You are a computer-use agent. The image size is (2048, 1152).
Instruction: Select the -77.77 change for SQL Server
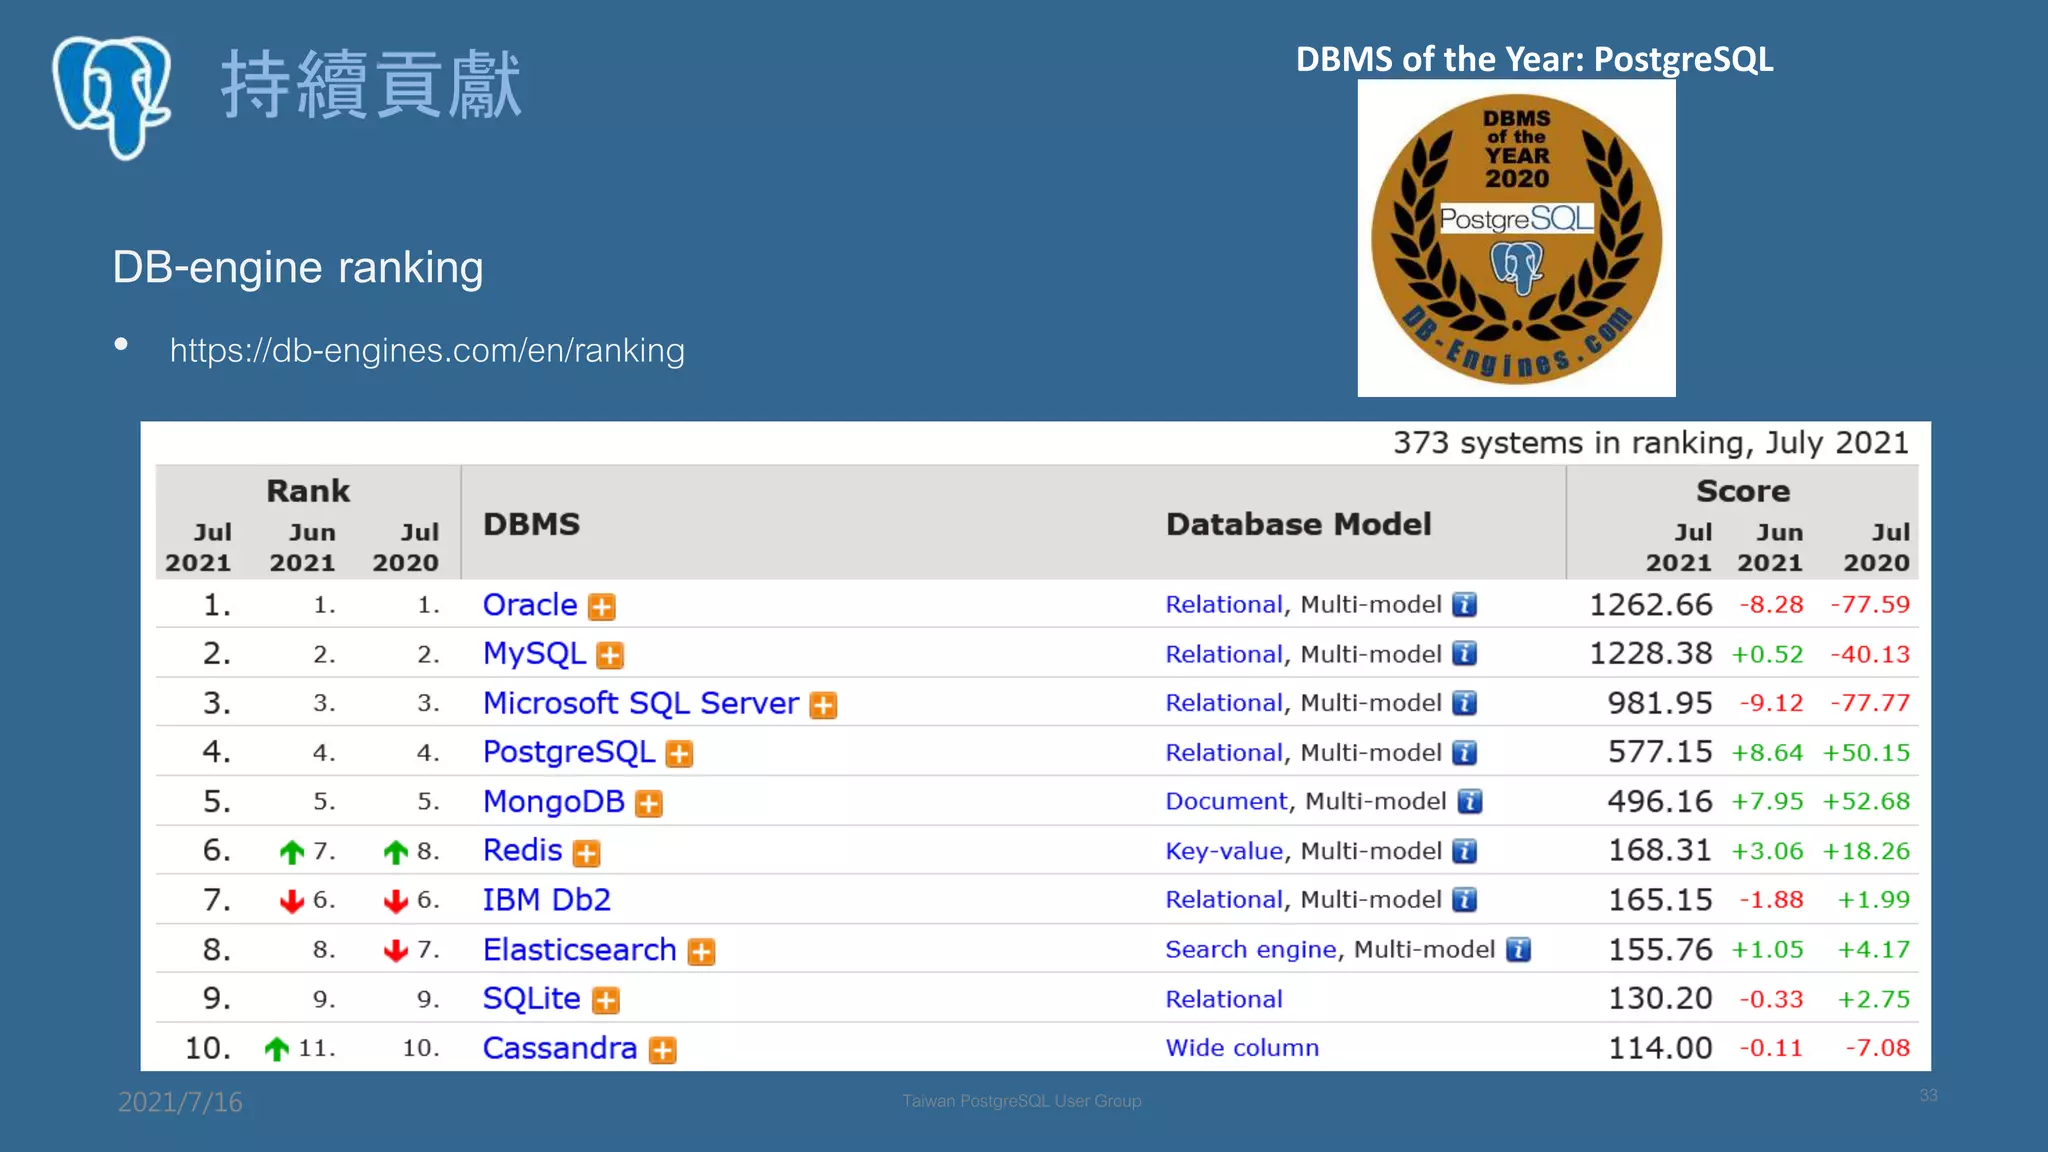point(1870,703)
